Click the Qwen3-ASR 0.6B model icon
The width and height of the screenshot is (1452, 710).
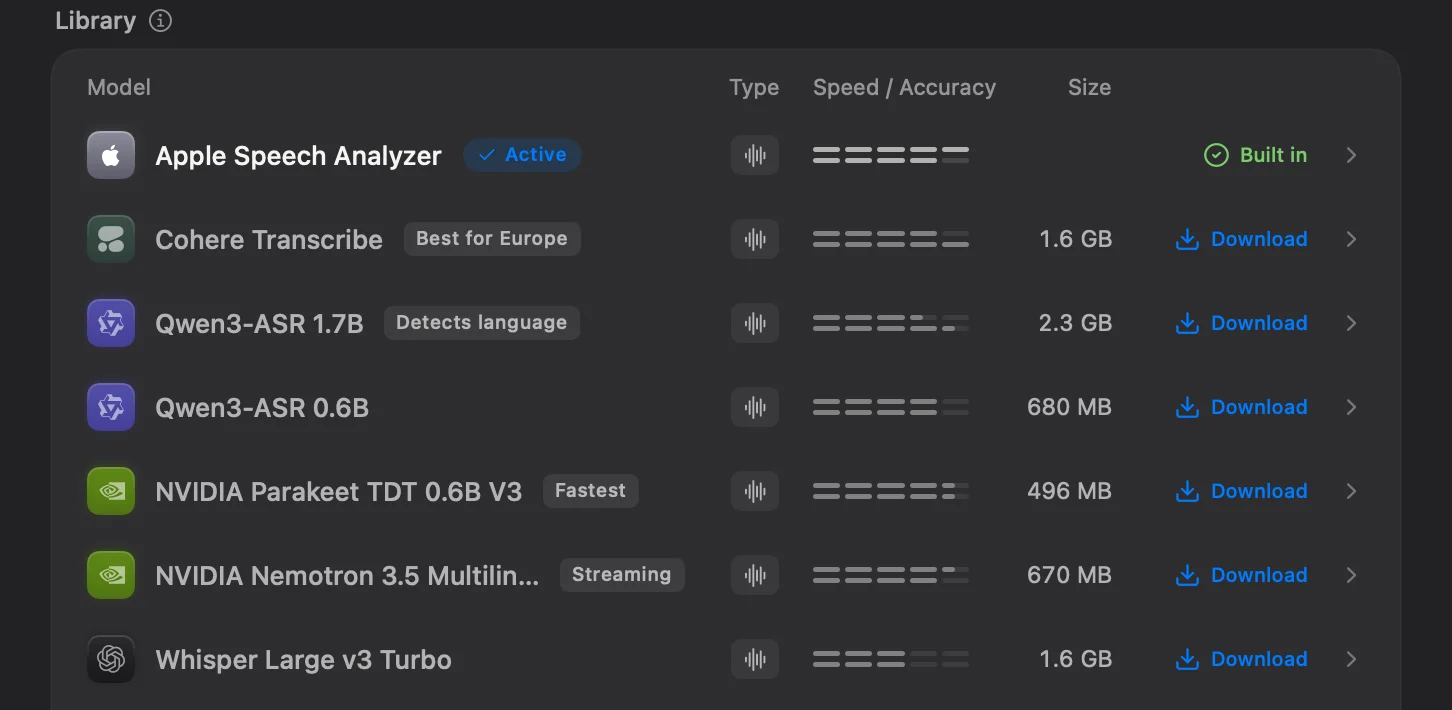pos(111,407)
